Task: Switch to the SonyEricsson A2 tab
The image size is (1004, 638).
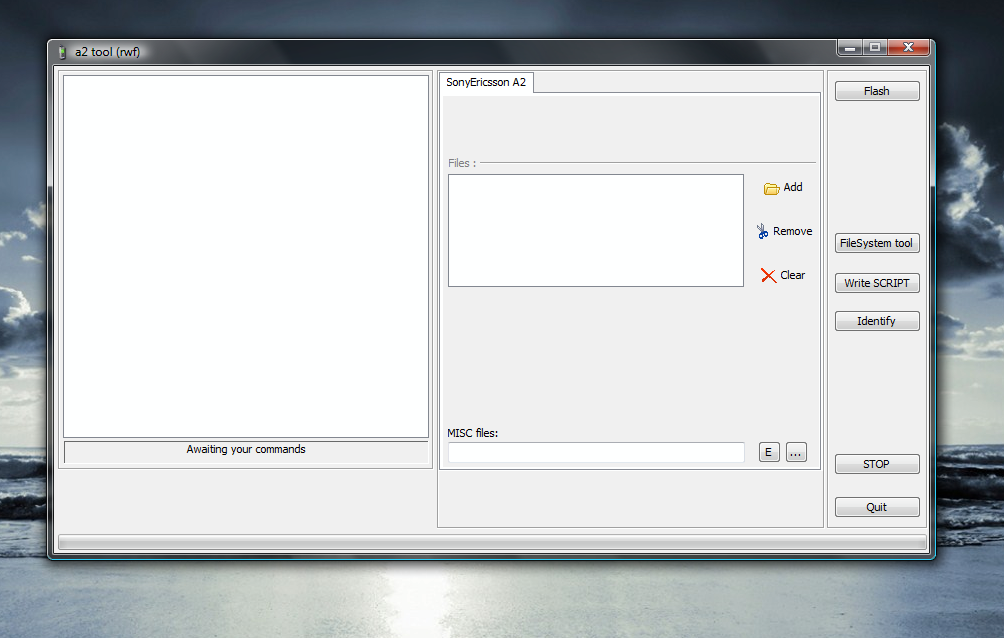Action: [486, 83]
